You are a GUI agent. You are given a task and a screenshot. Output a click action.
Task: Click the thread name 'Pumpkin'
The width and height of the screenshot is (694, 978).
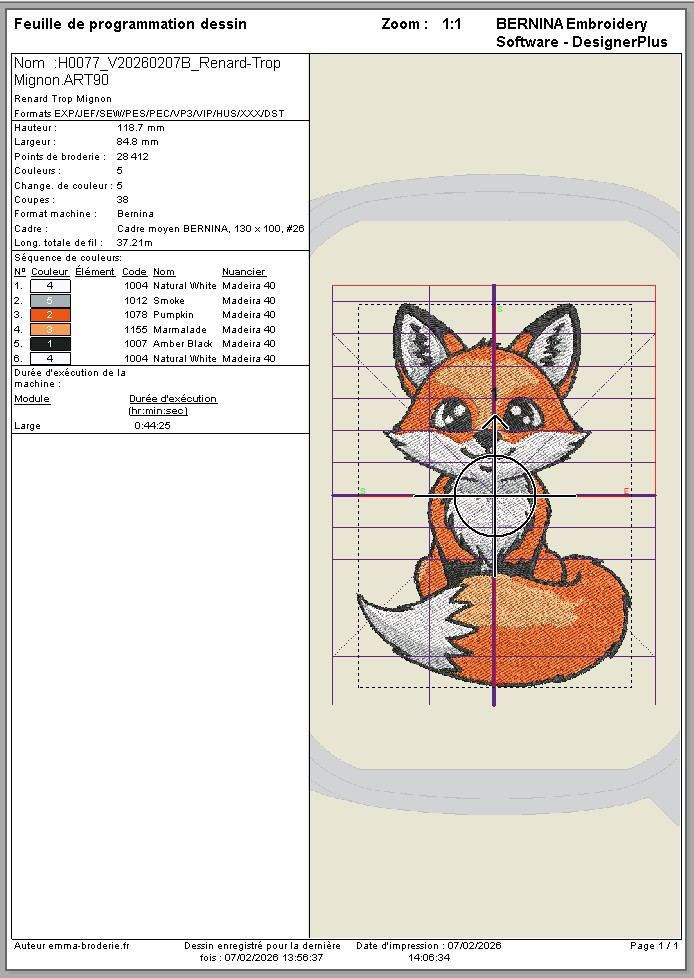coord(173,315)
